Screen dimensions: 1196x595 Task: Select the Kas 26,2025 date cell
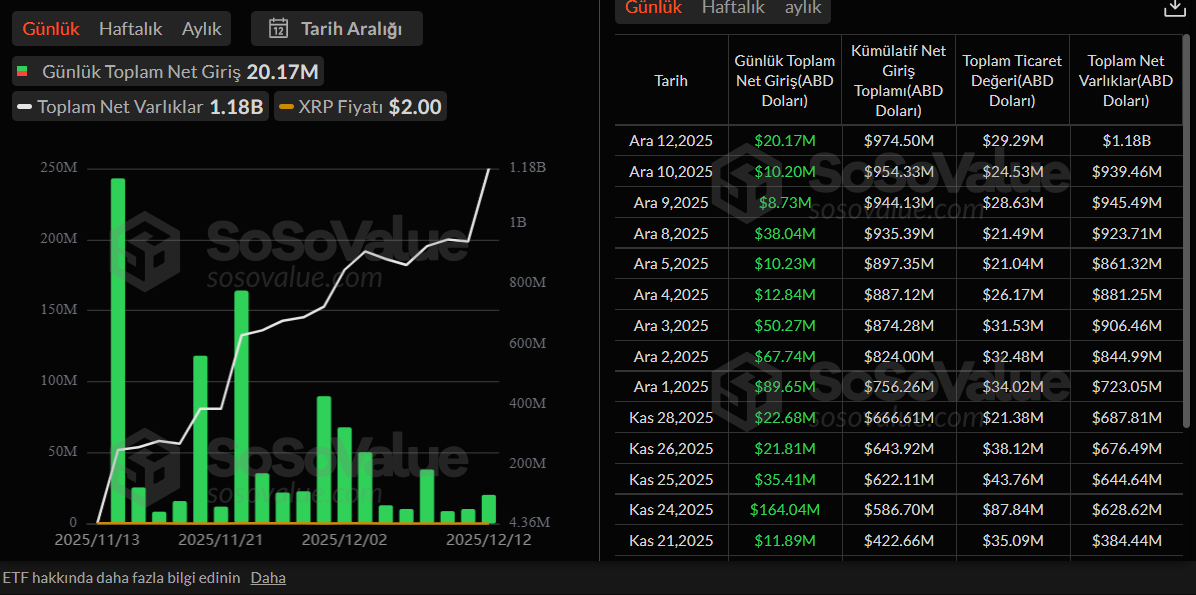click(x=671, y=449)
